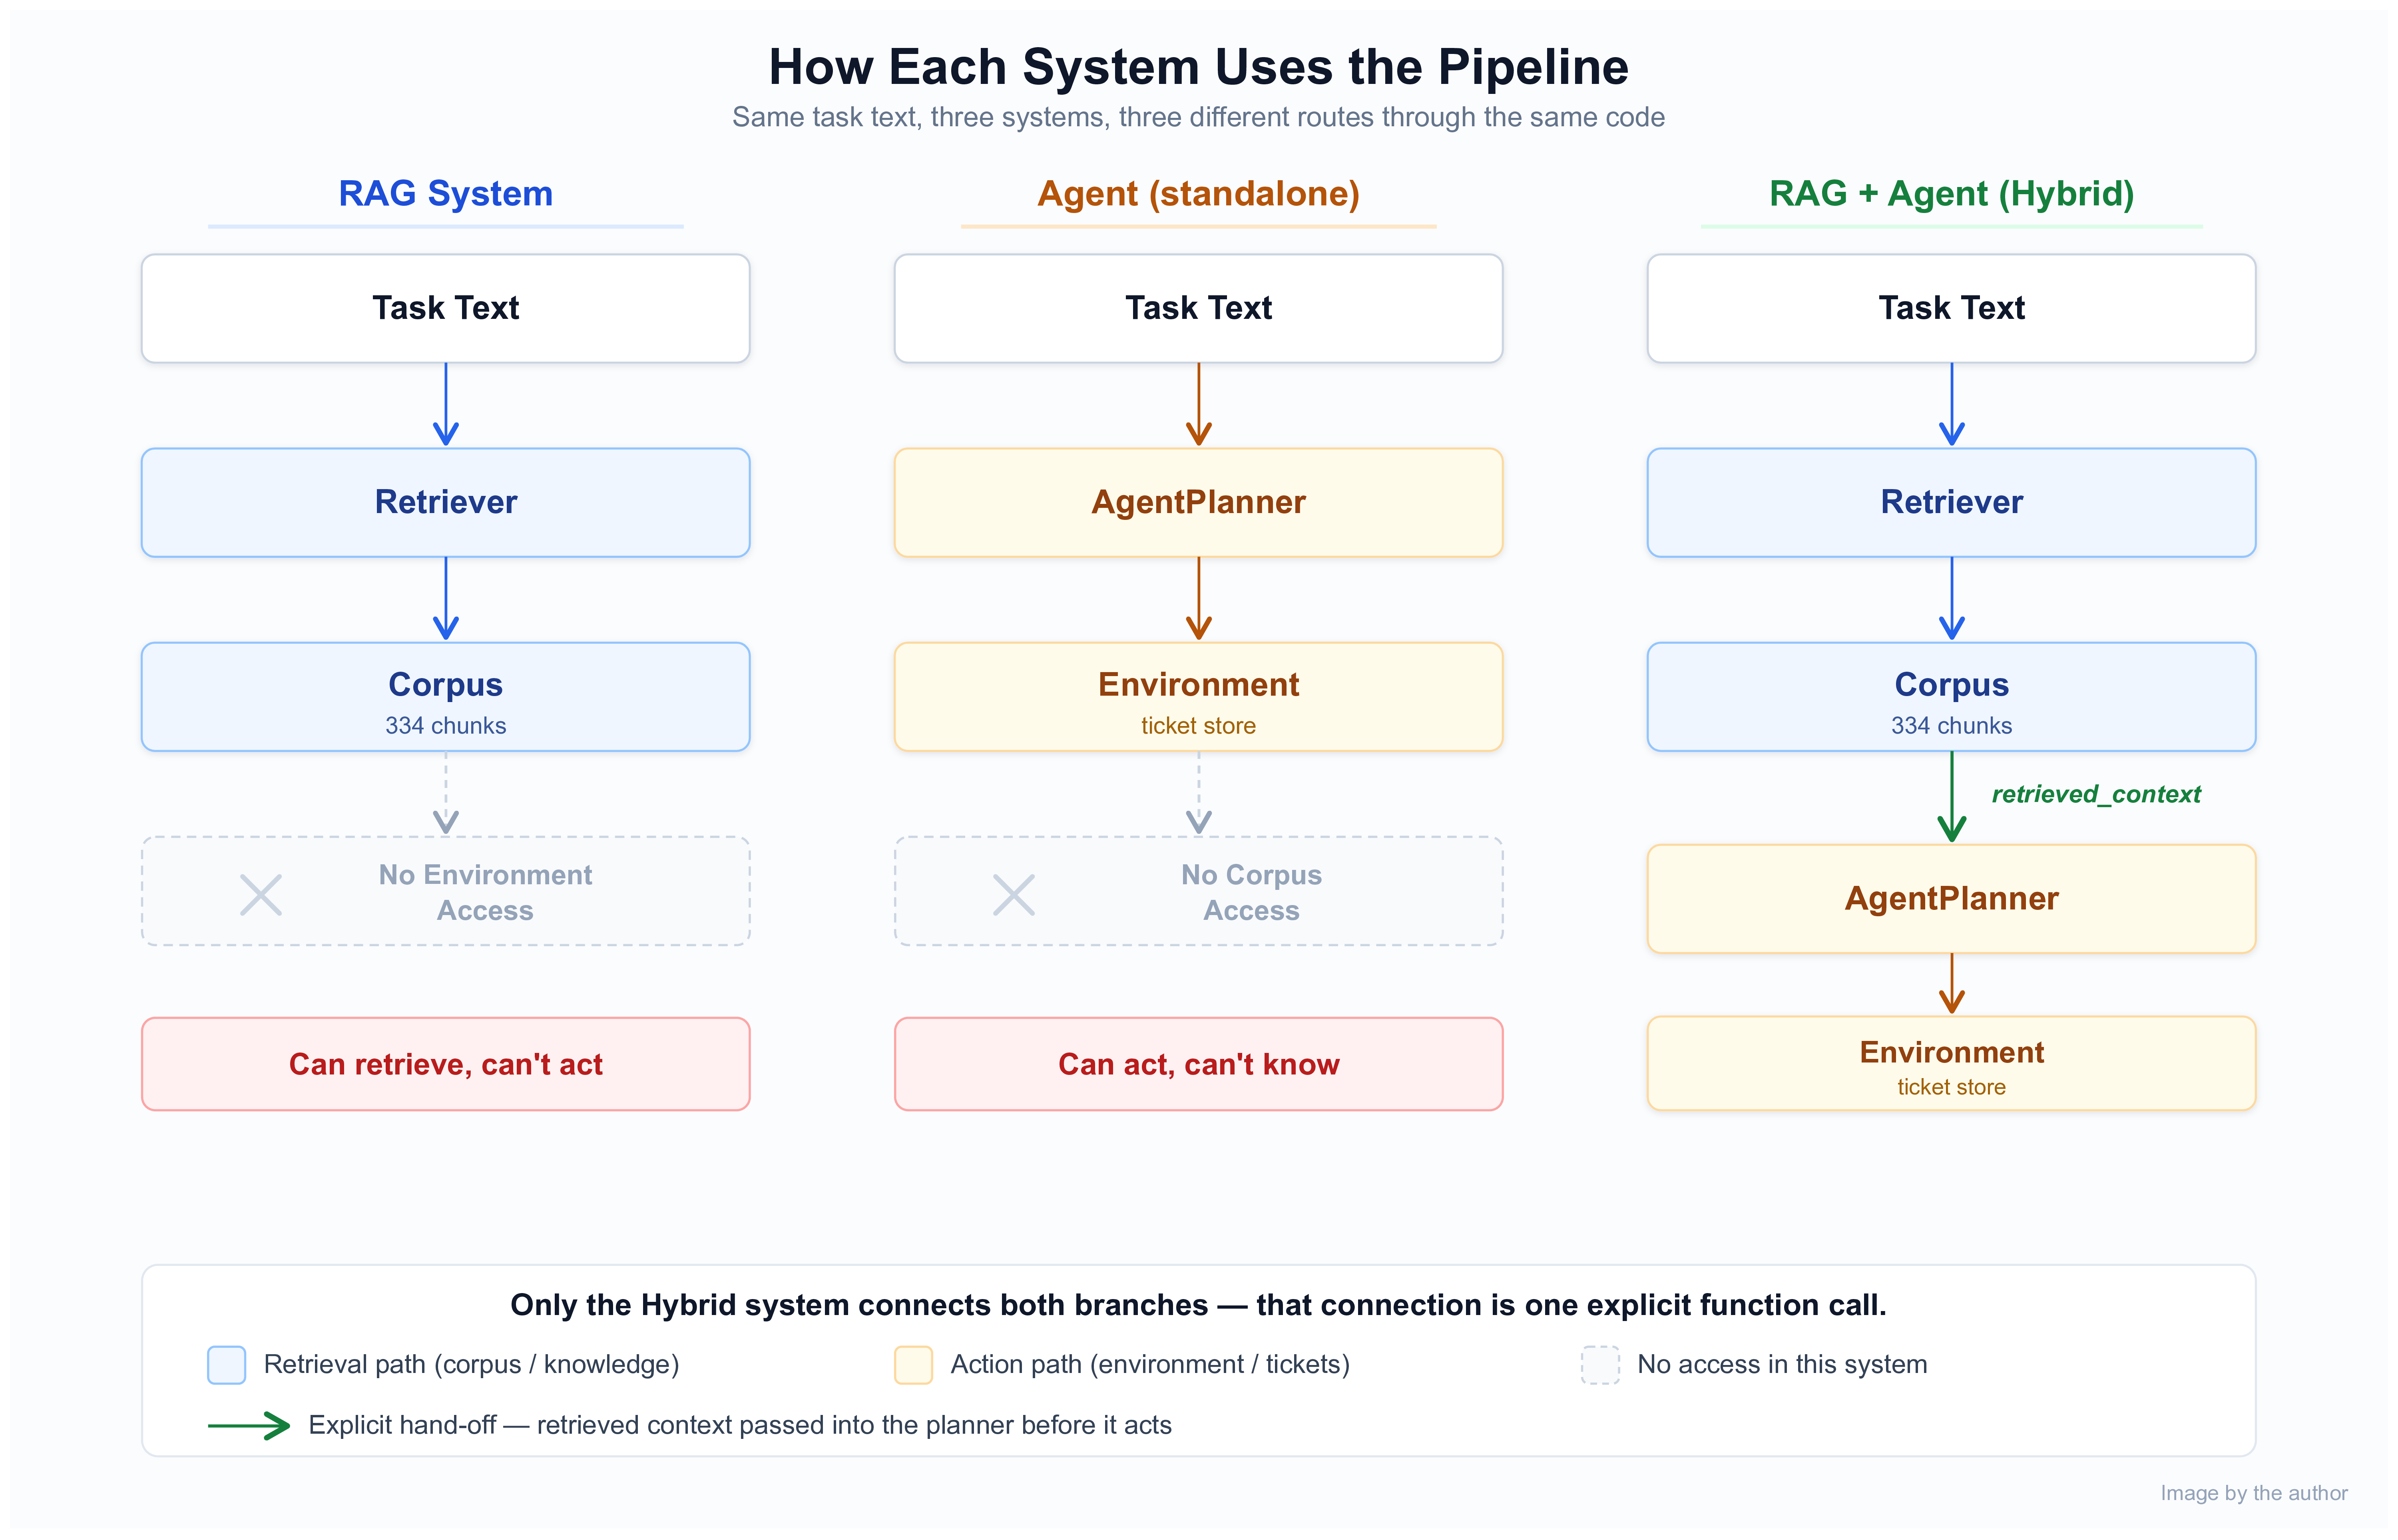Image resolution: width=2398 pixels, height=1540 pixels.
Task: Click the blue Retrieval path legend swatch
Action: [227, 1365]
